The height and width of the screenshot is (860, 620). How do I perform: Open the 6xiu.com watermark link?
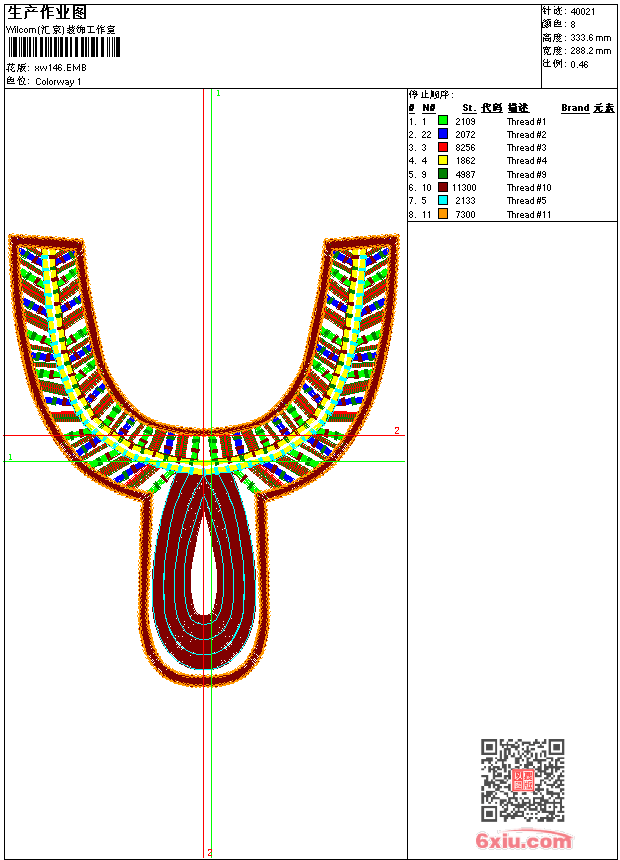point(523,840)
